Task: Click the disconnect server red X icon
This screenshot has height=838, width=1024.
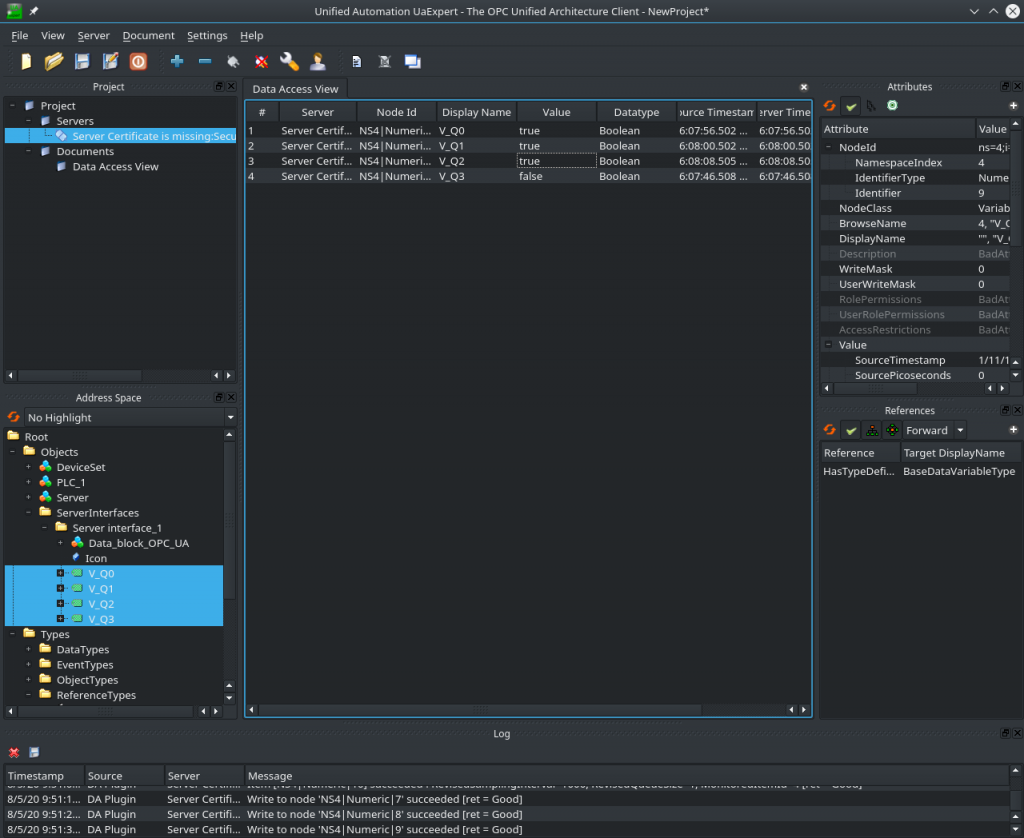Action: 261,61
